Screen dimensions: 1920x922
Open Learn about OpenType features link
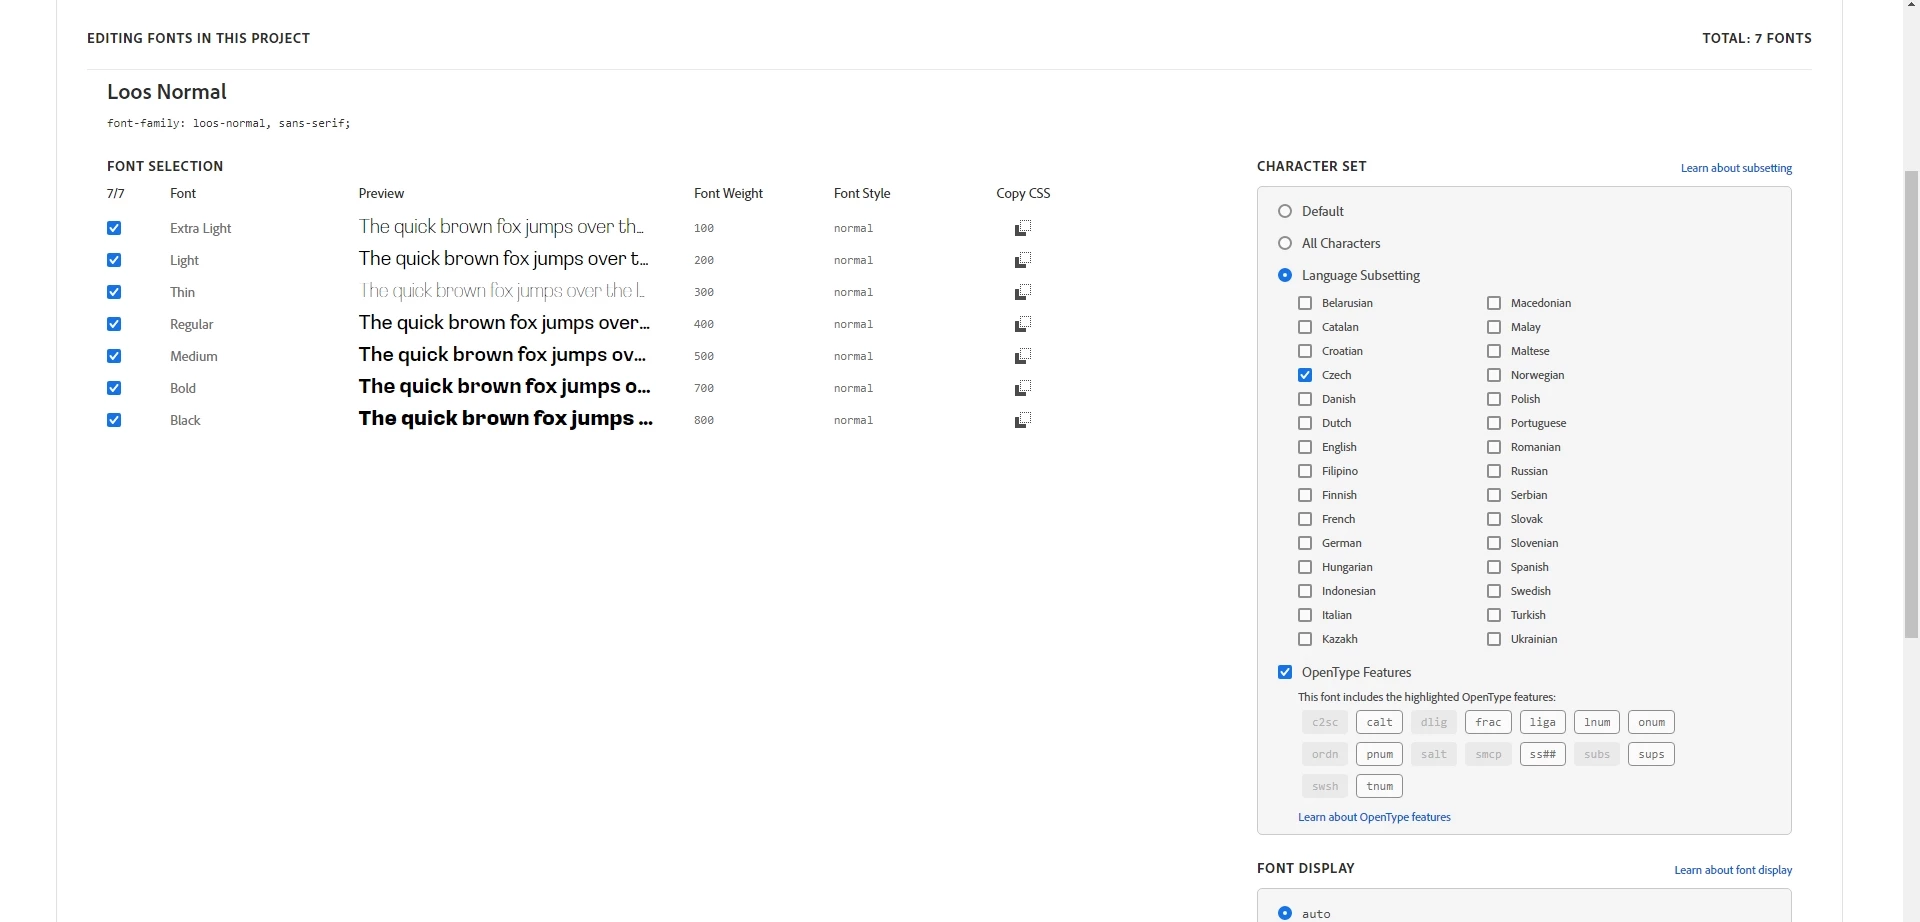pos(1374,817)
